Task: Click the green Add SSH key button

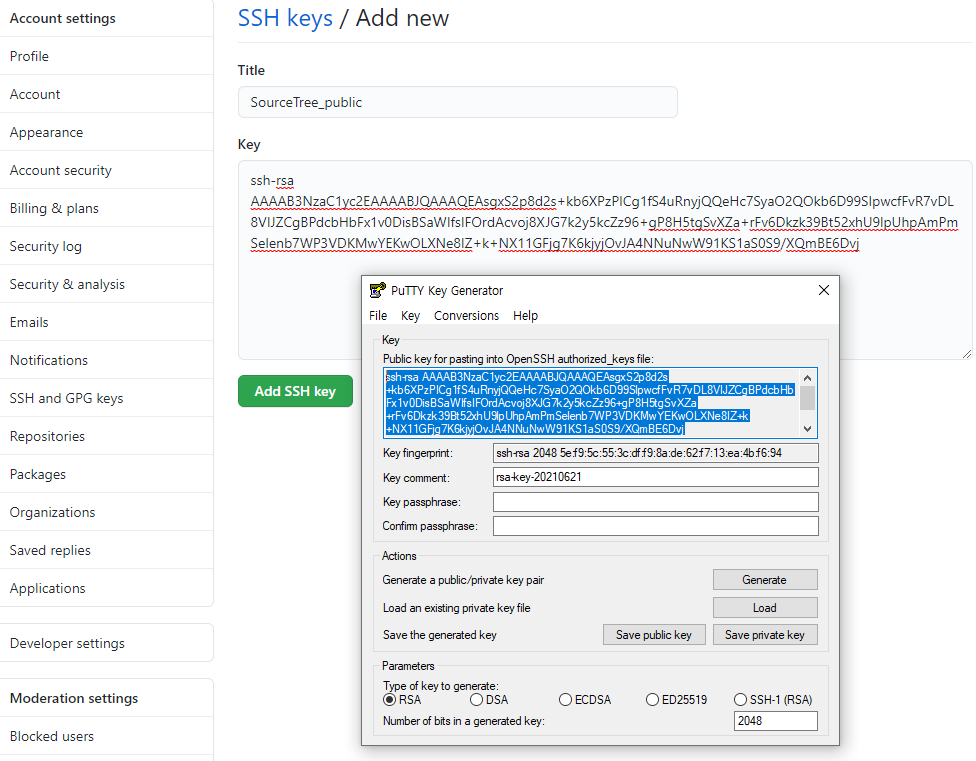Action: click(x=295, y=391)
